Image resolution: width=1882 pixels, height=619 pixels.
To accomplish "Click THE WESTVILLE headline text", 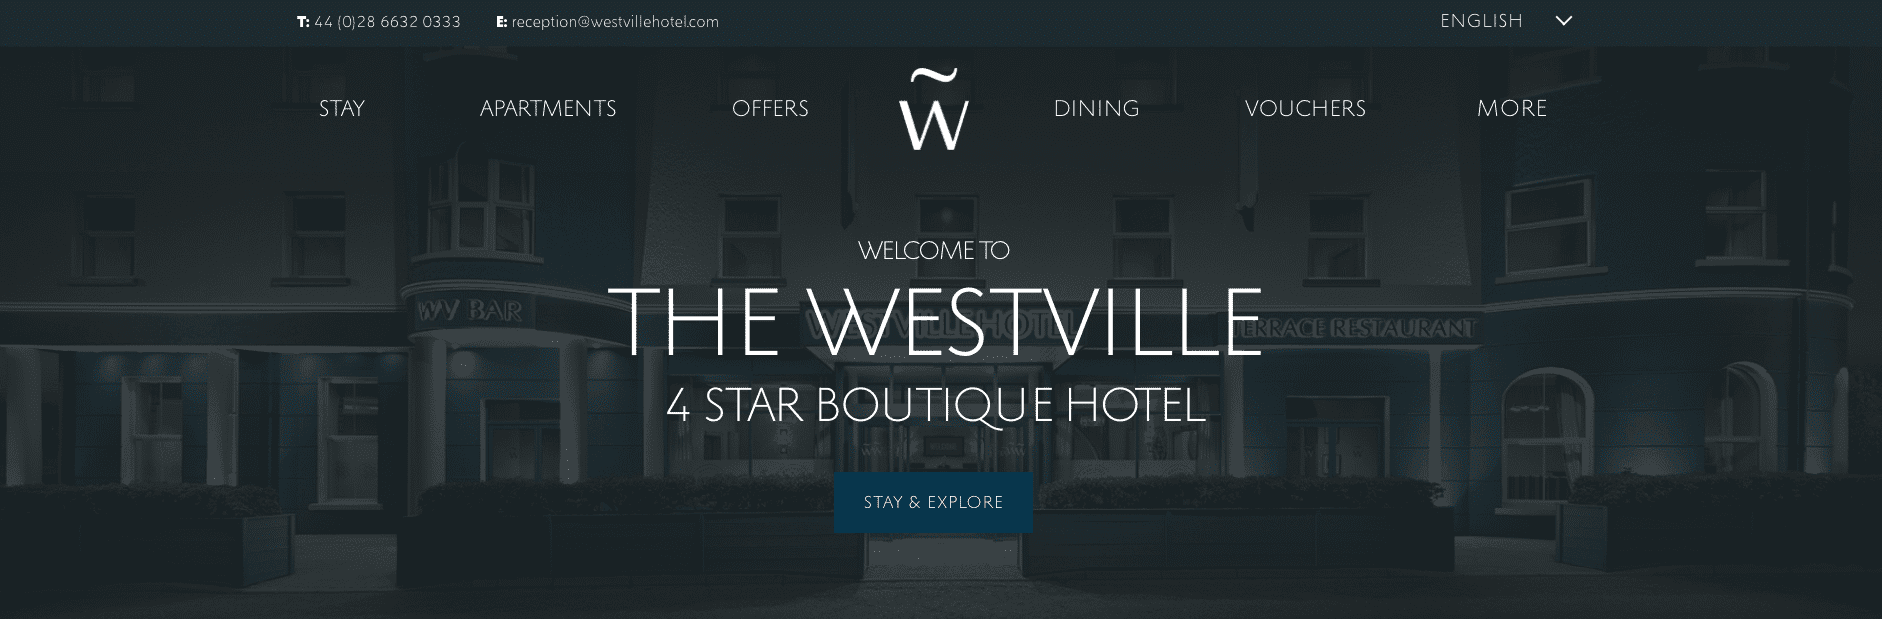I will [x=934, y=322].
